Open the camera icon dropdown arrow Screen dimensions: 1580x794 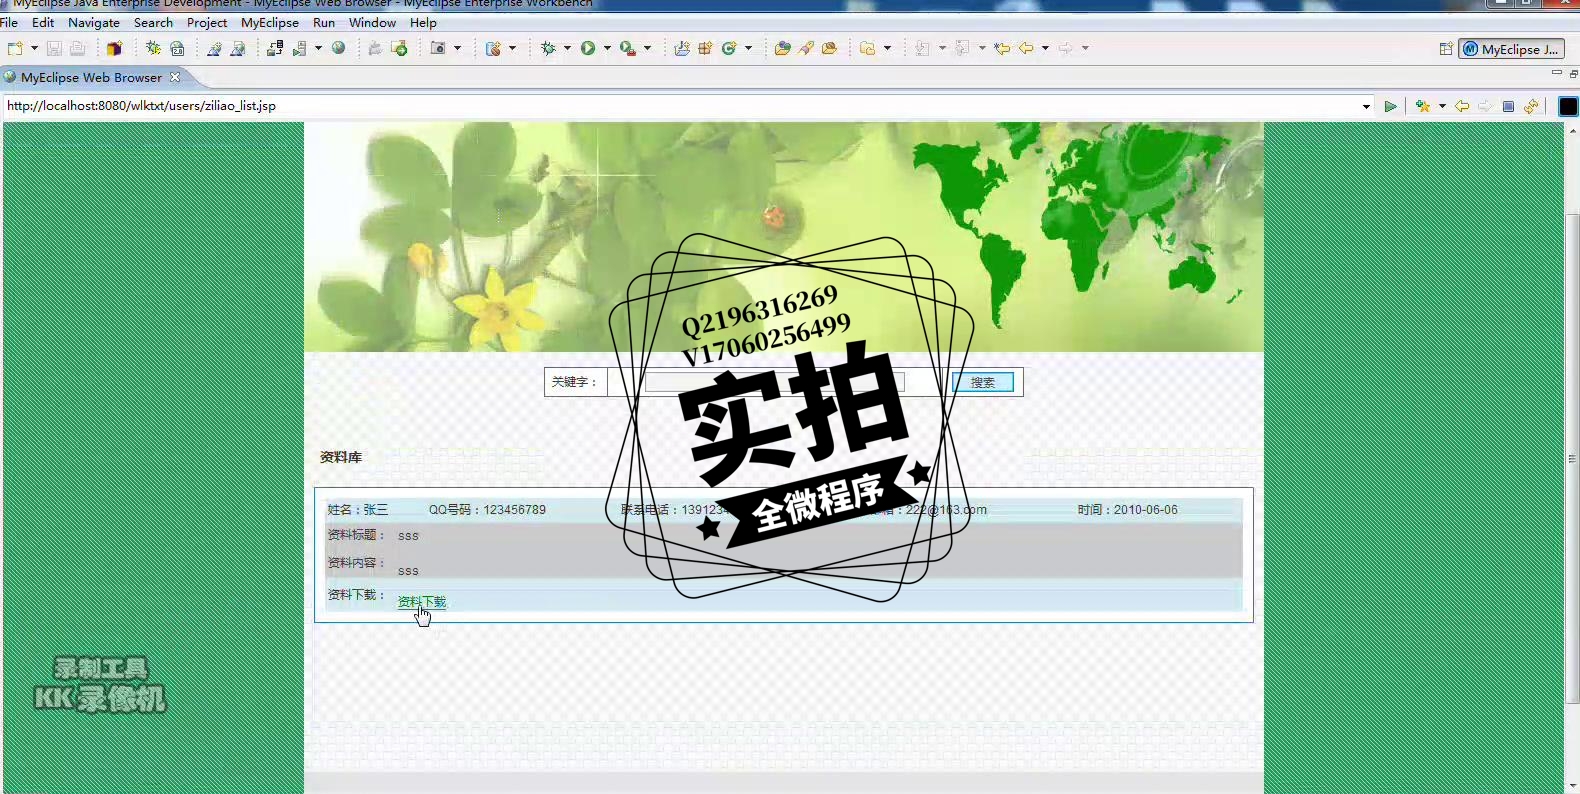point(458,48)
